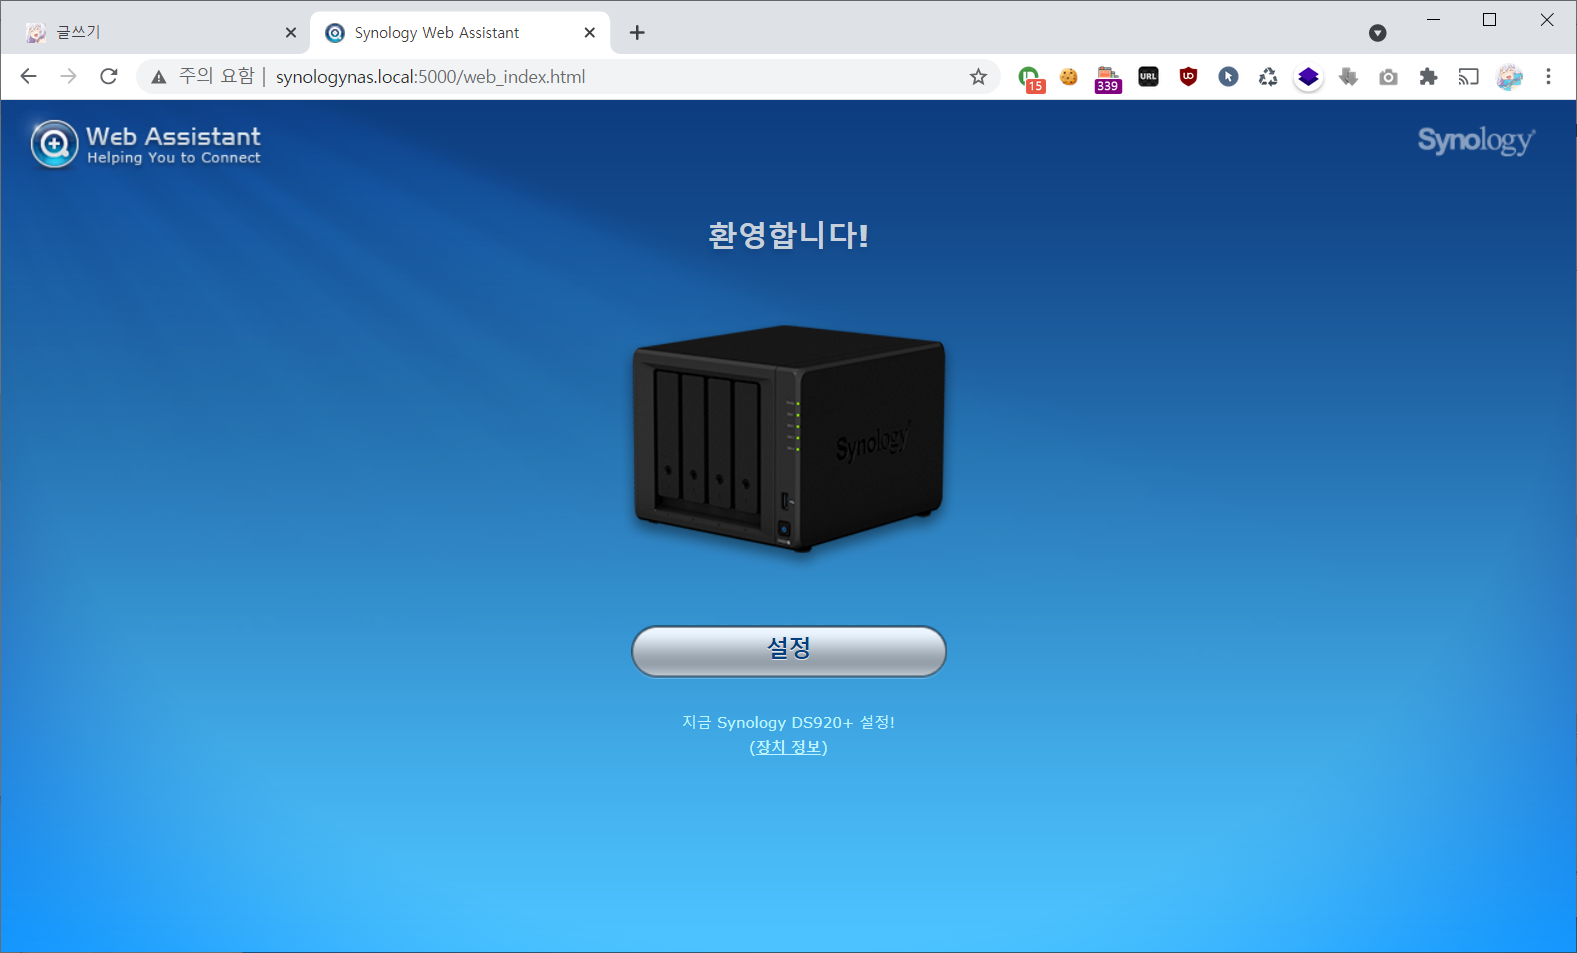Open the Chrome three-dot menu
Image resolution: width=1577 pixels, height=953 pixels.
1548,77
